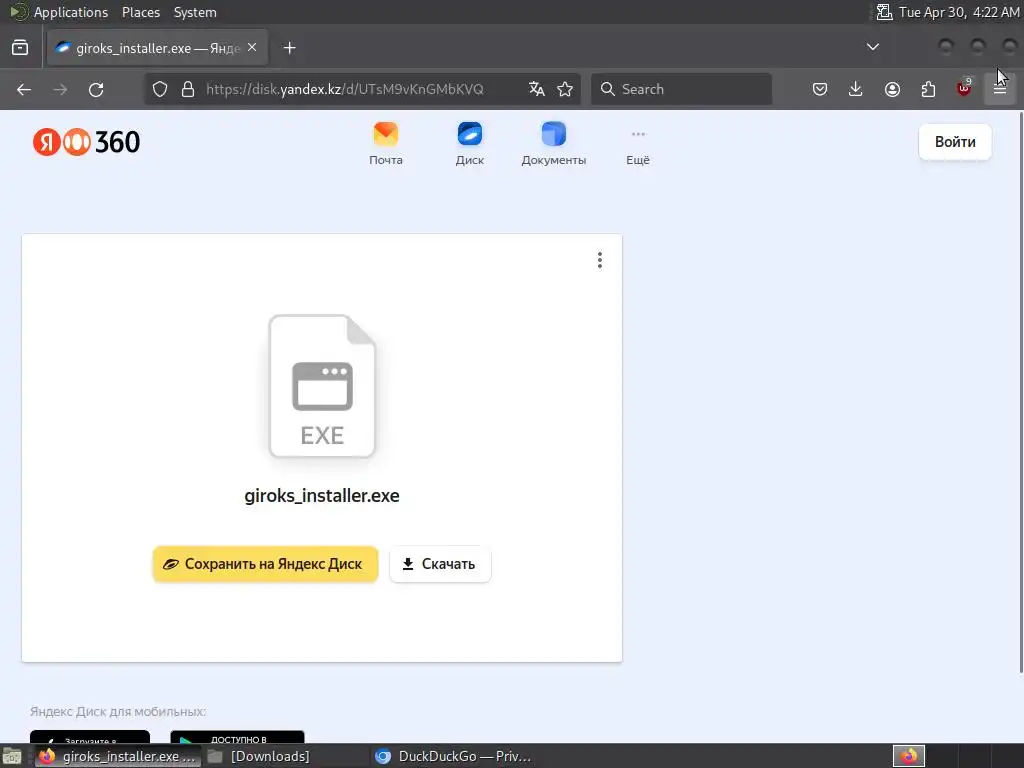Click the EXE file thumbnail

tap(322, 386)
